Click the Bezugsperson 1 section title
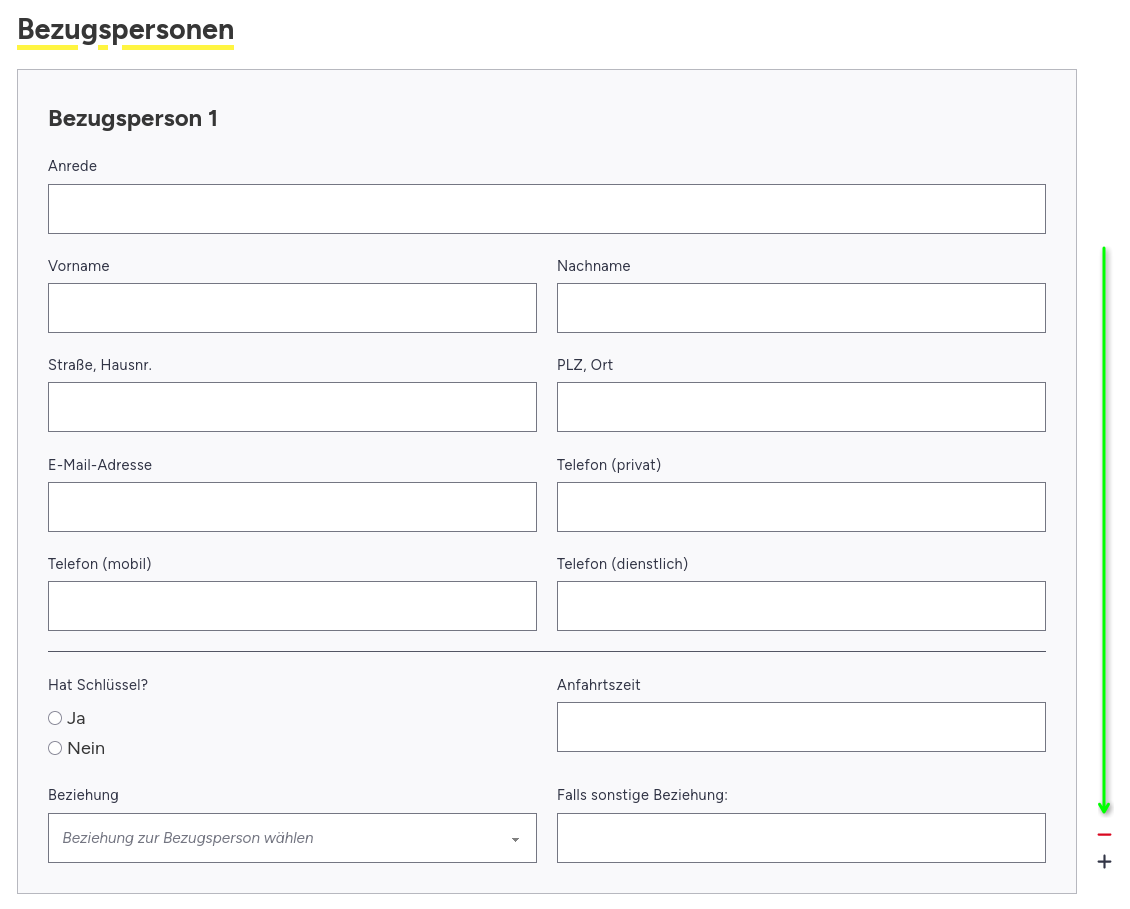Screen dimensions: 1130x909 [133, 119]
